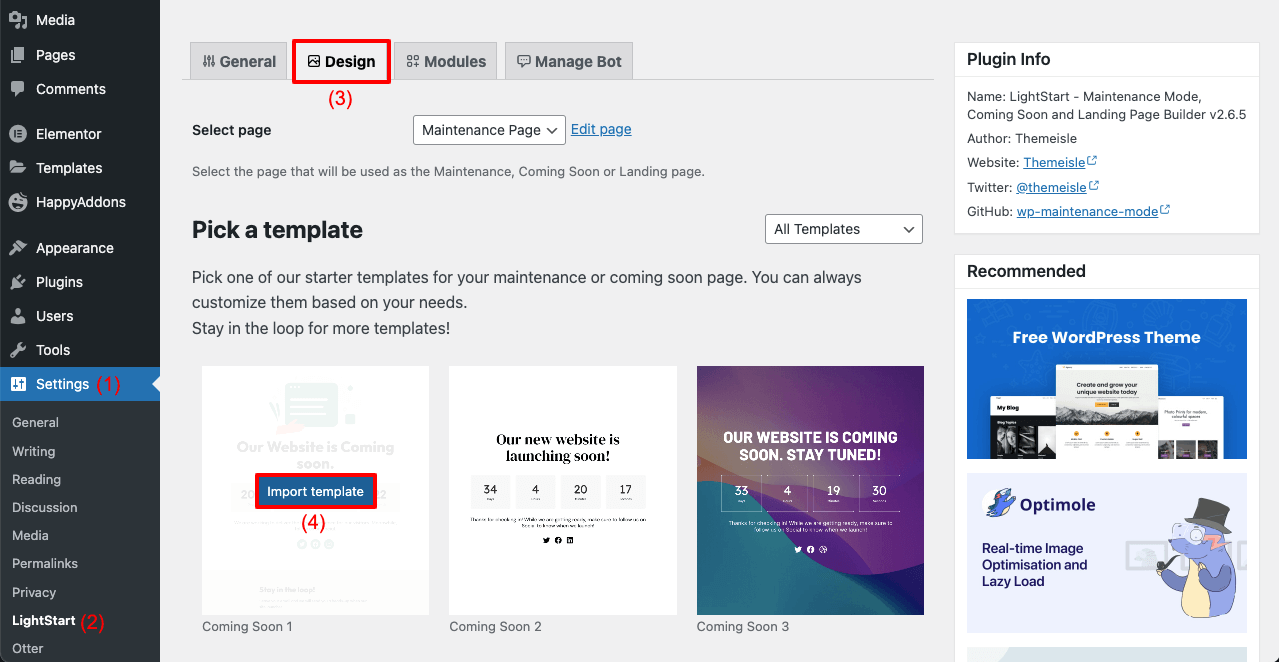This screenshot has width=1279, height=662.
Task: Open the Templates menu item
Action: (80, 168)
